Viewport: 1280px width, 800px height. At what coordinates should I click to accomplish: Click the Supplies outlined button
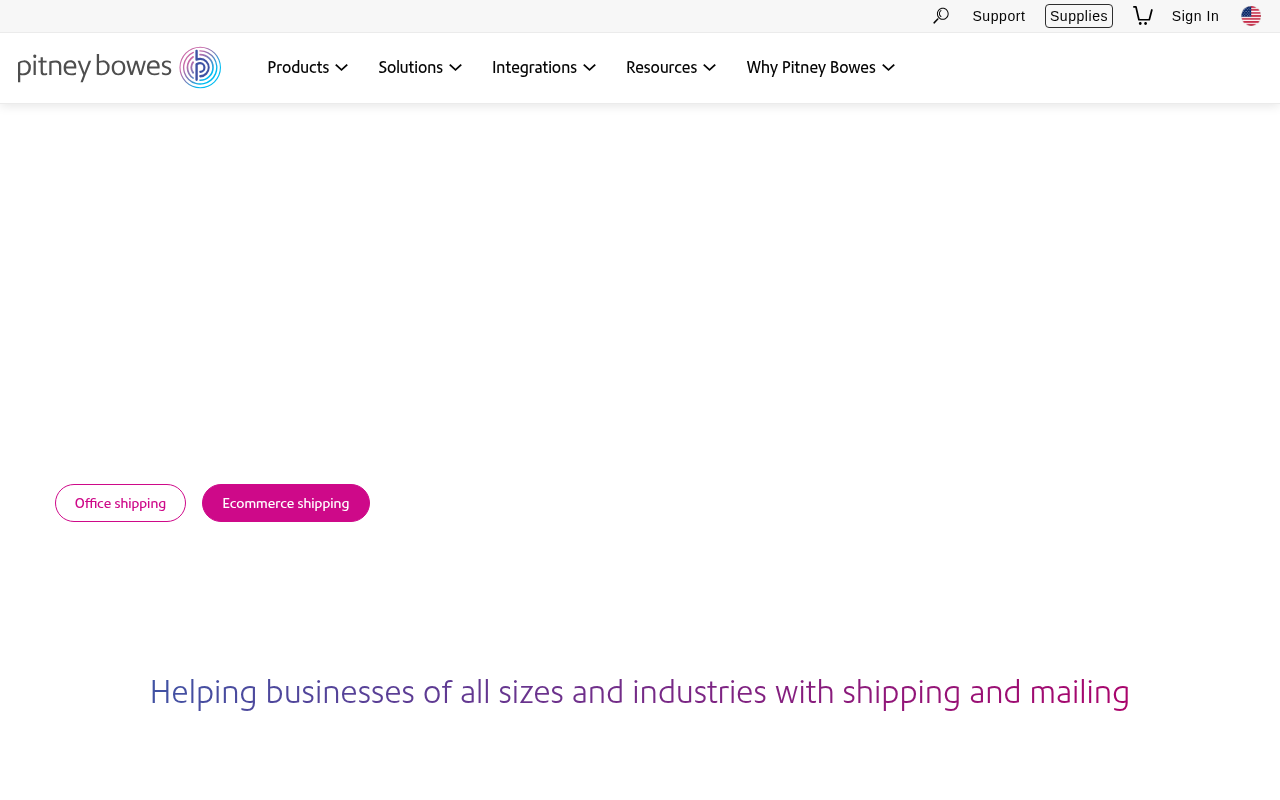(x=1079, y=16)
